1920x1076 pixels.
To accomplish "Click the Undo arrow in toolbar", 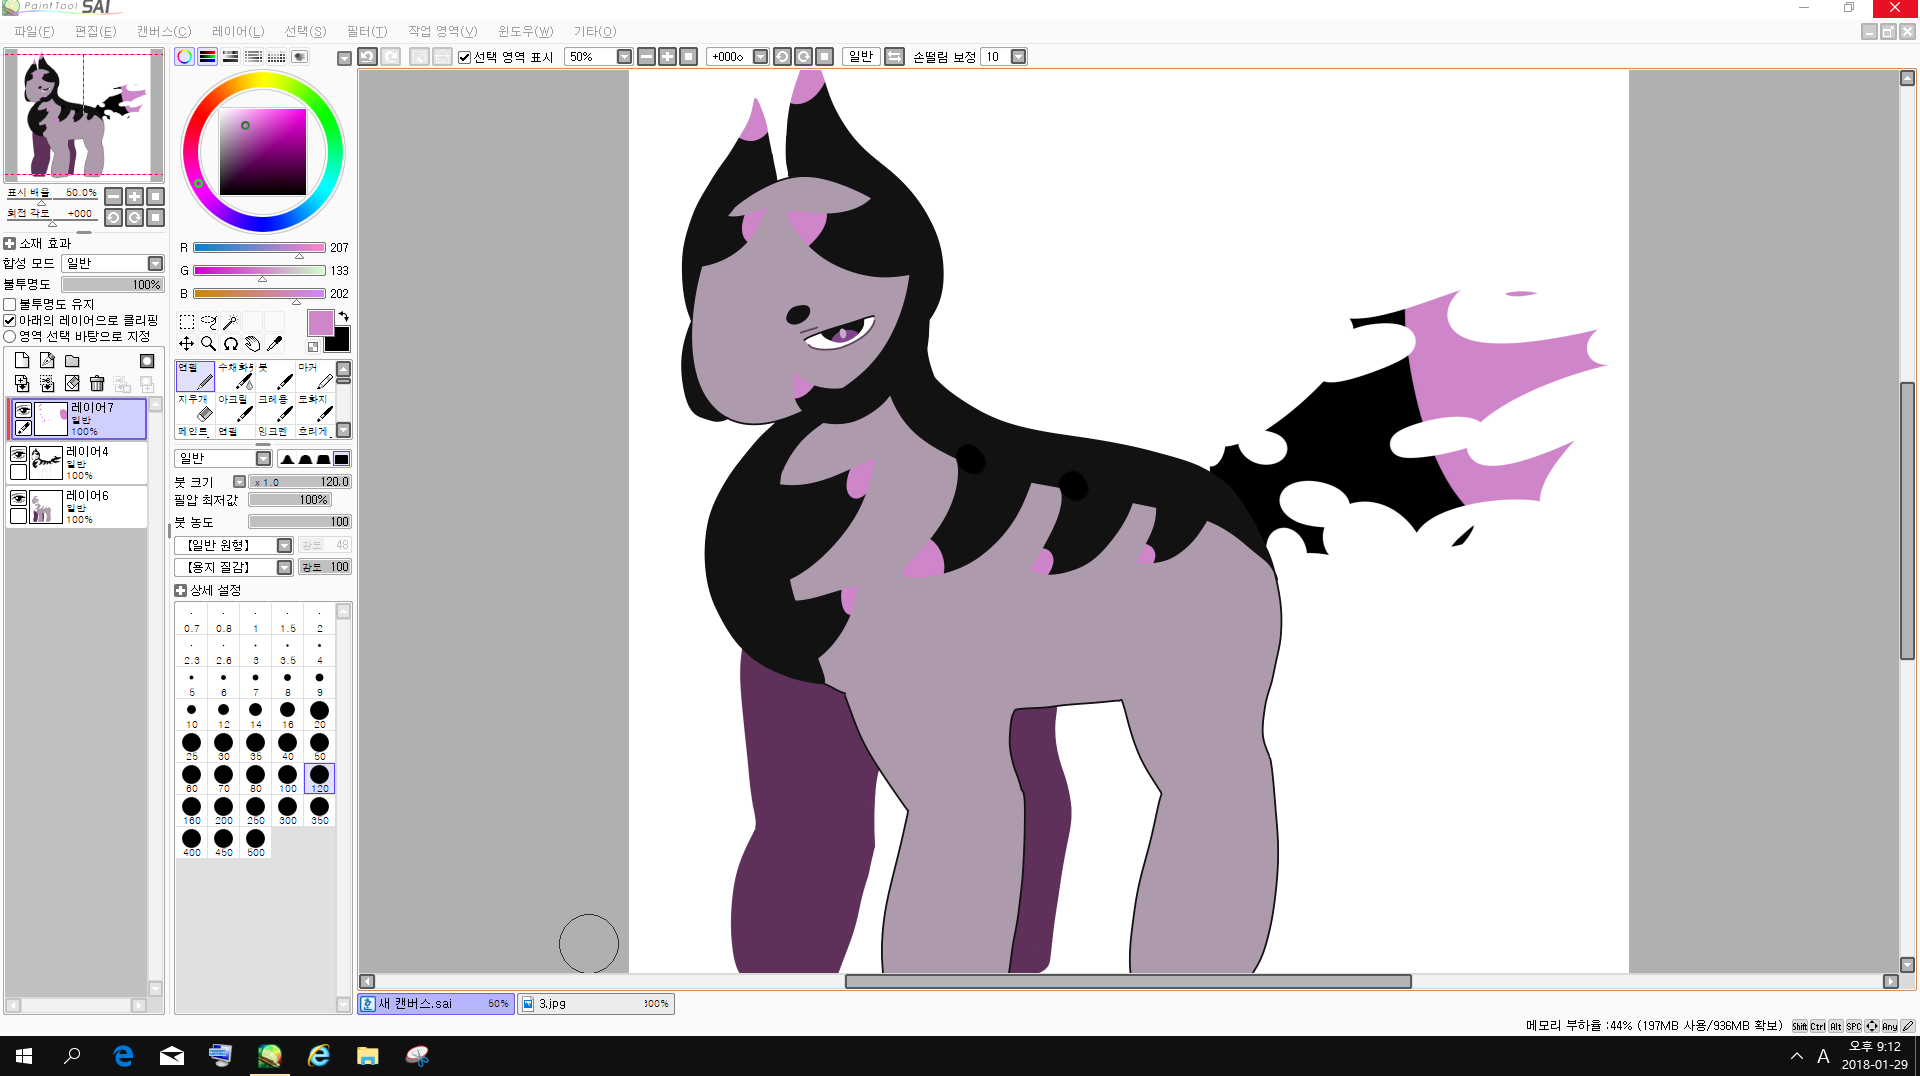I will (367, 57).
